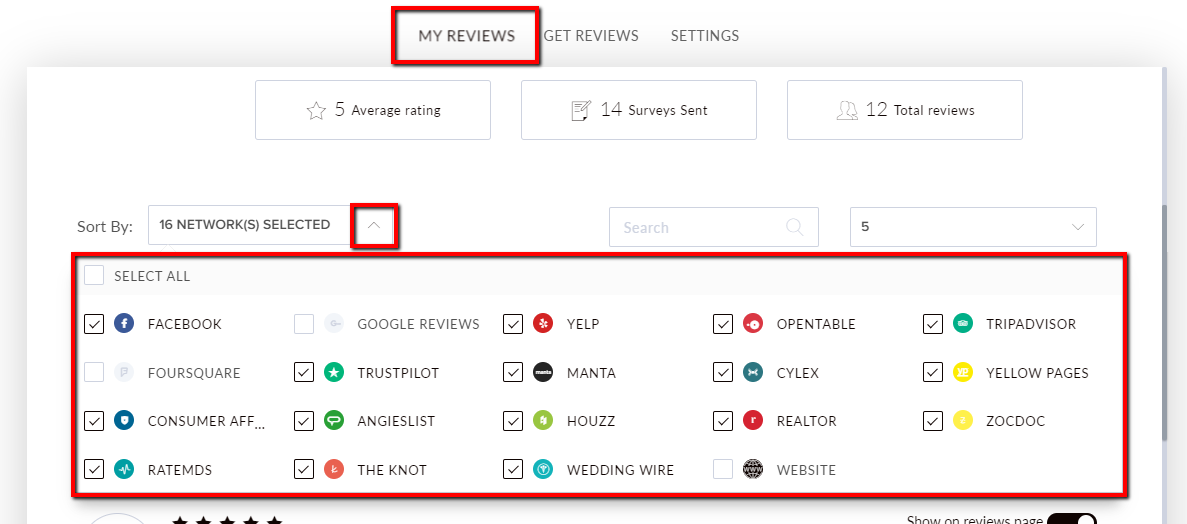The image size is (1187, 524).
Task: Click the THE KNOT label text
Action: point(391,470)
